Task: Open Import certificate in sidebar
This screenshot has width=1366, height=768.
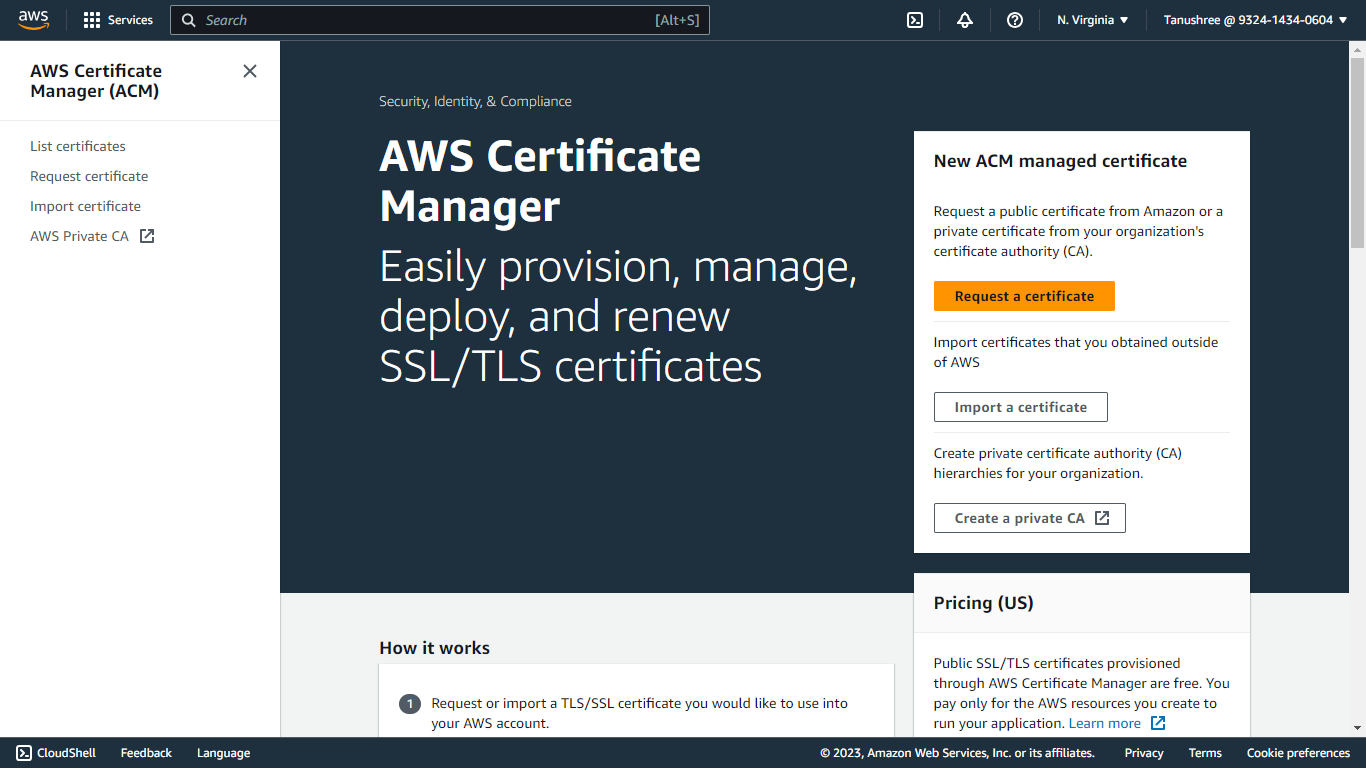Action: (85, 206)
